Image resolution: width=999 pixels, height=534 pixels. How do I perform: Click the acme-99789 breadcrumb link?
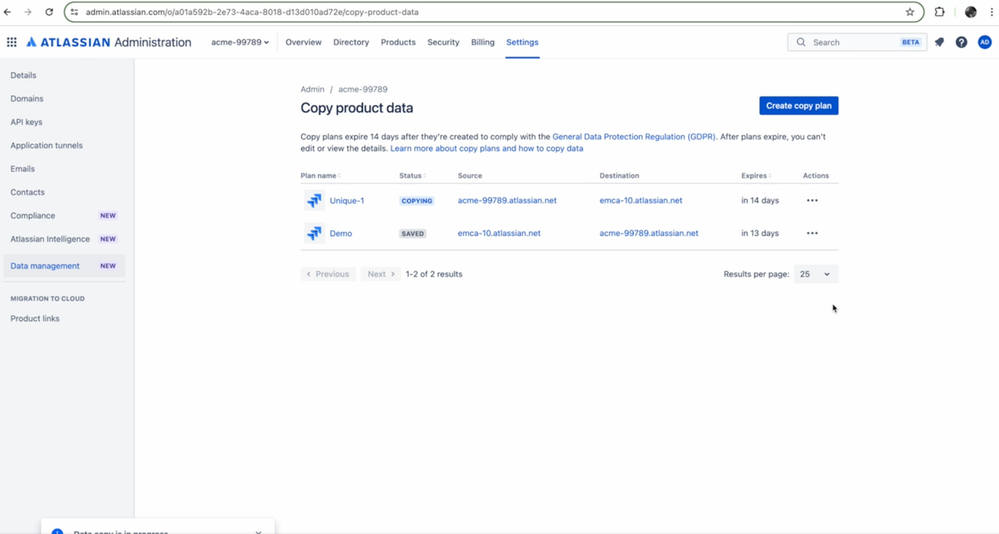point(363,89)
